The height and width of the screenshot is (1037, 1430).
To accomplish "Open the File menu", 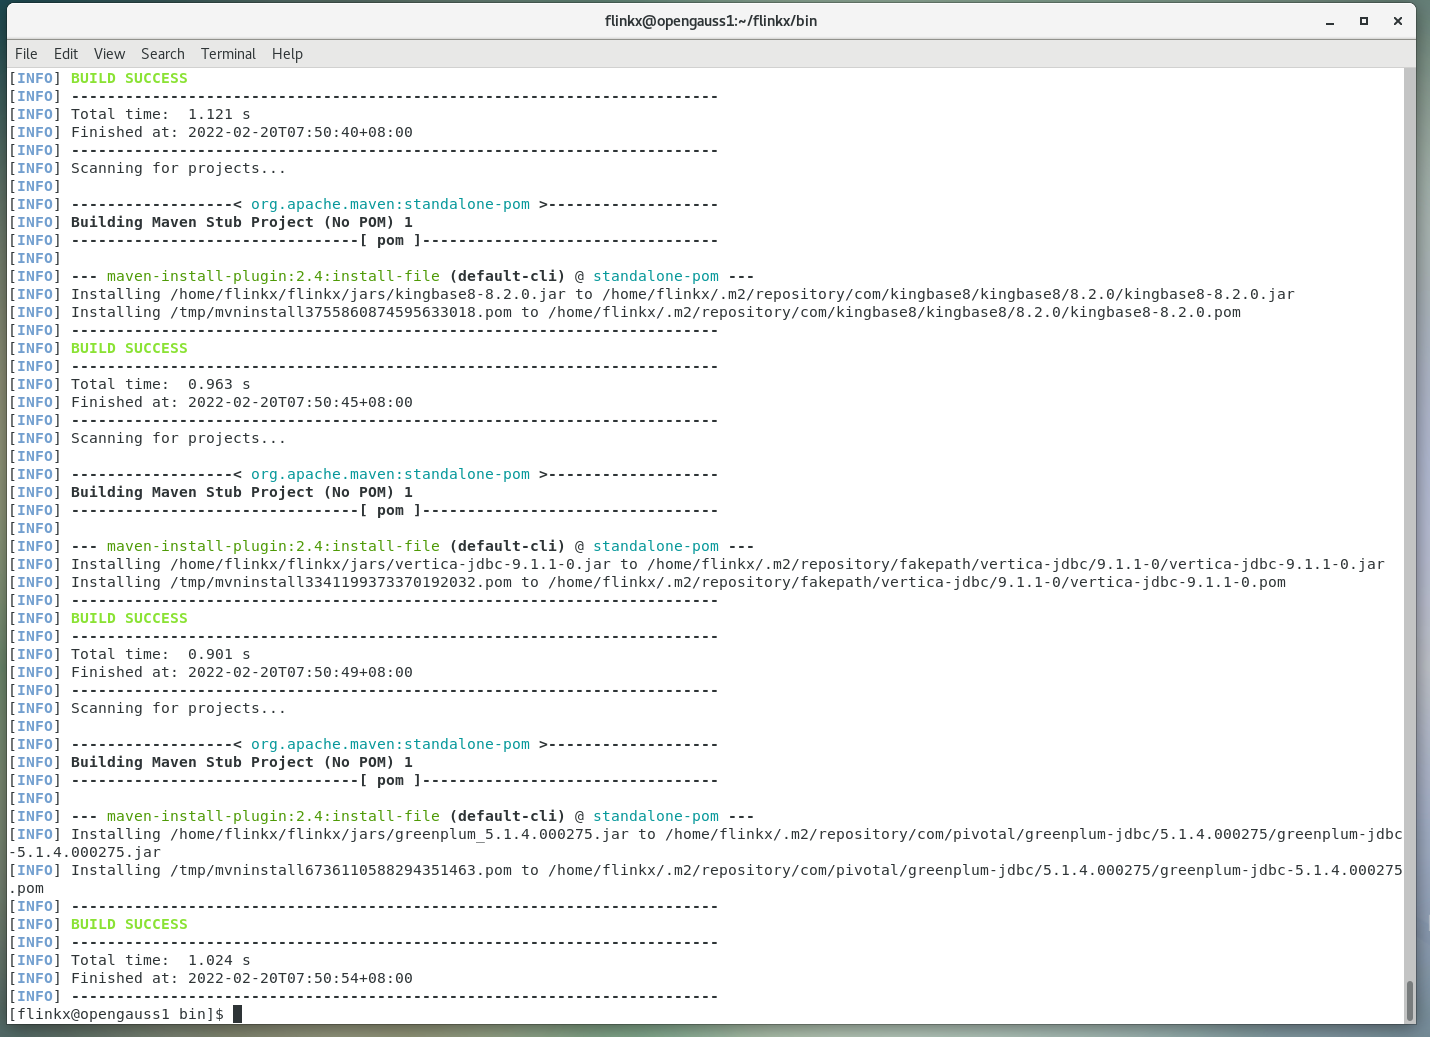I will point(26,54).
